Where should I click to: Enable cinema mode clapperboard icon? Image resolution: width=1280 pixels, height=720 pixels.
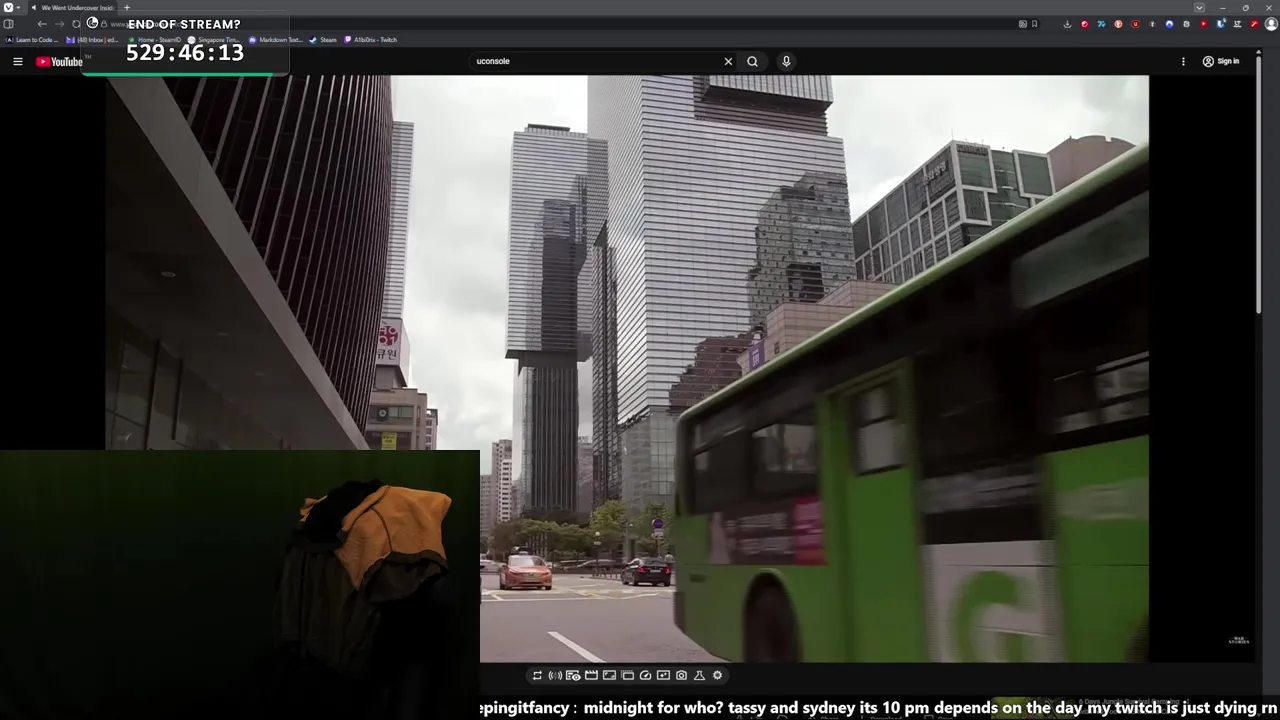[x=591, y=676]
